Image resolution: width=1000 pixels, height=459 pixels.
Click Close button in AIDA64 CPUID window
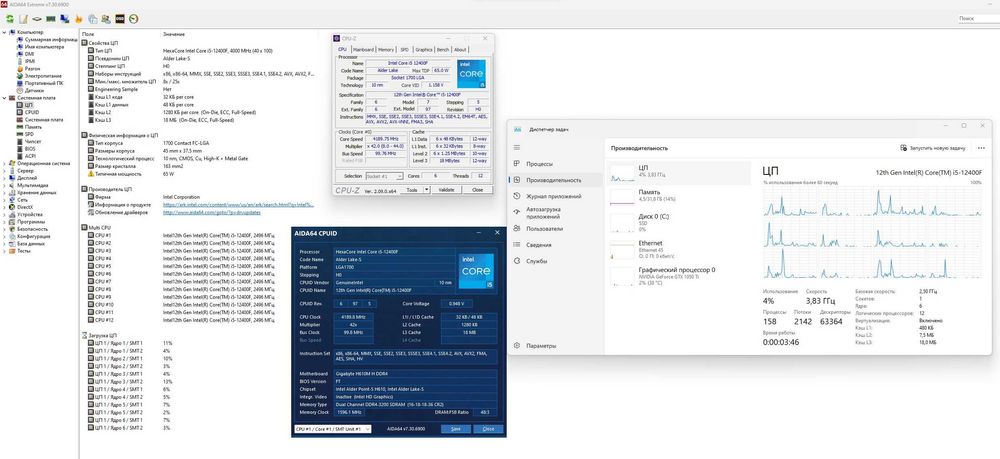pyautogui.click(x=489, y=429)
